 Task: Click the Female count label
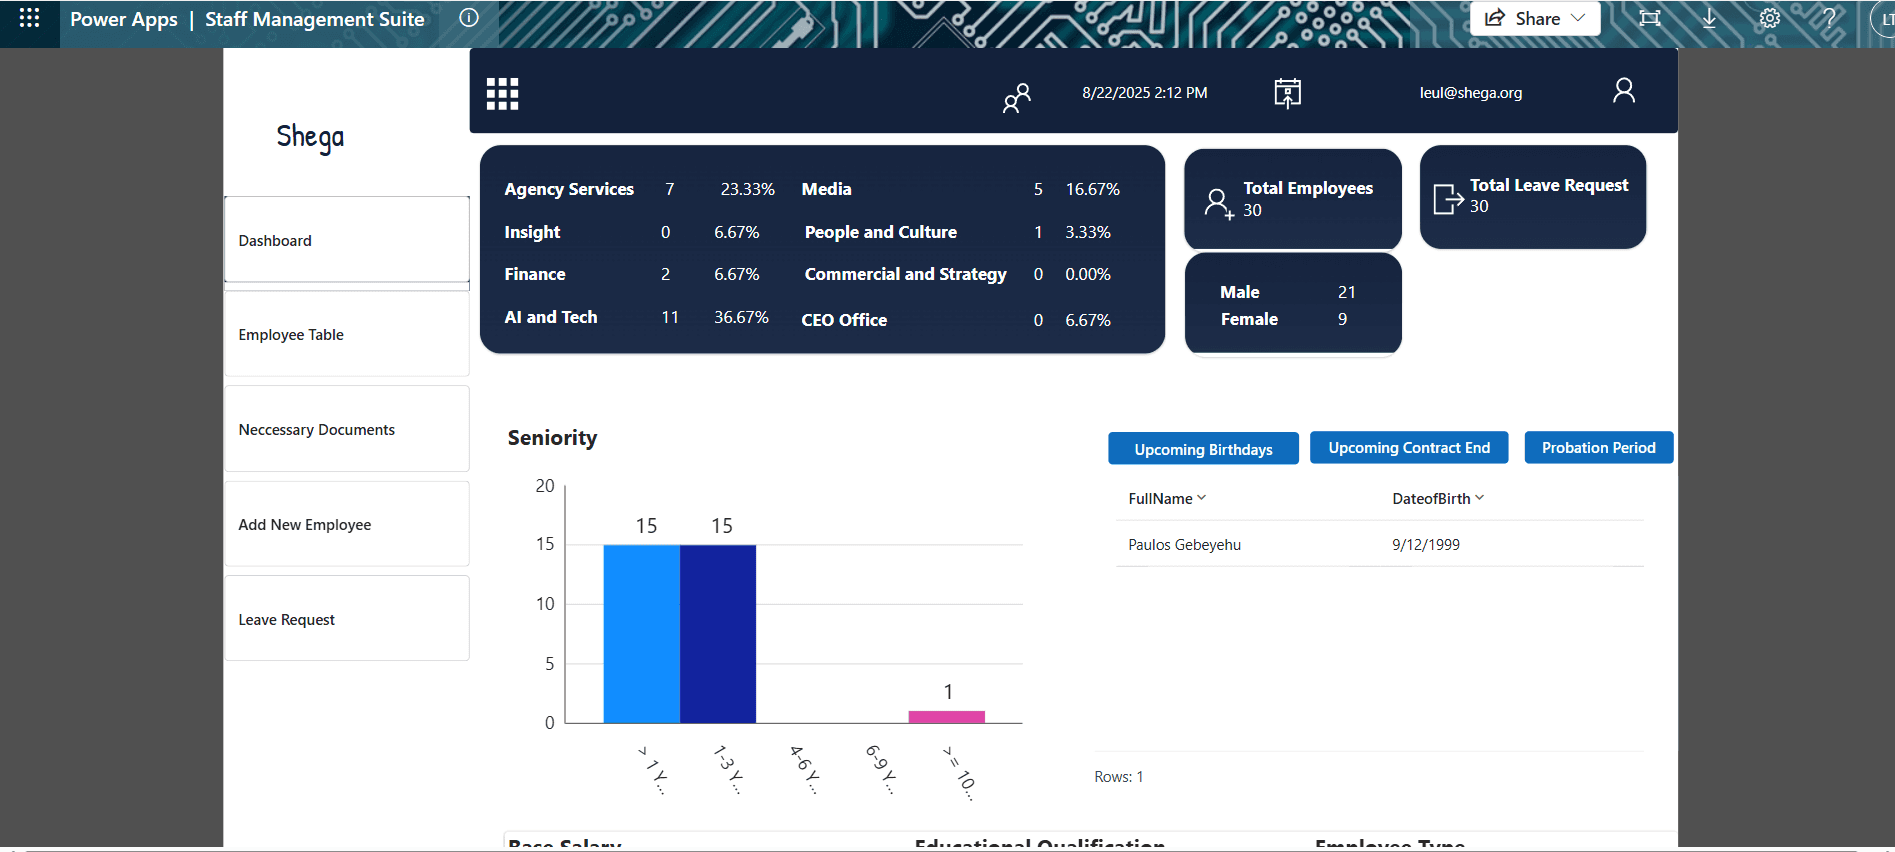[x=1249, y=319]
